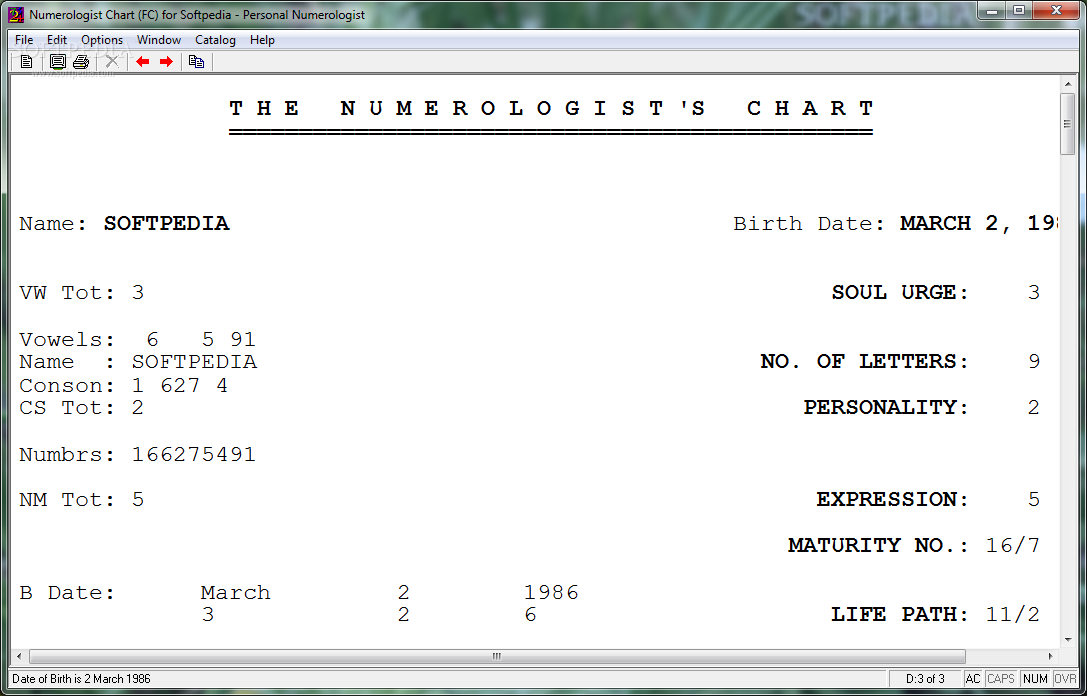Click the new document toolbar icon
Image resolution: width=1087 pixels, height=696 pixels.
point(26,62)
